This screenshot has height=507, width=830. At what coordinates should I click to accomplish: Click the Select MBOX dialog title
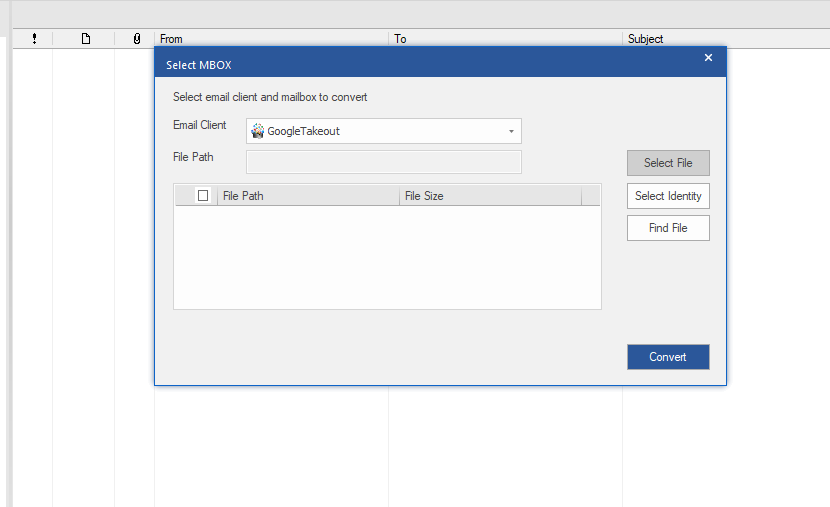click(x=199, y=65)
